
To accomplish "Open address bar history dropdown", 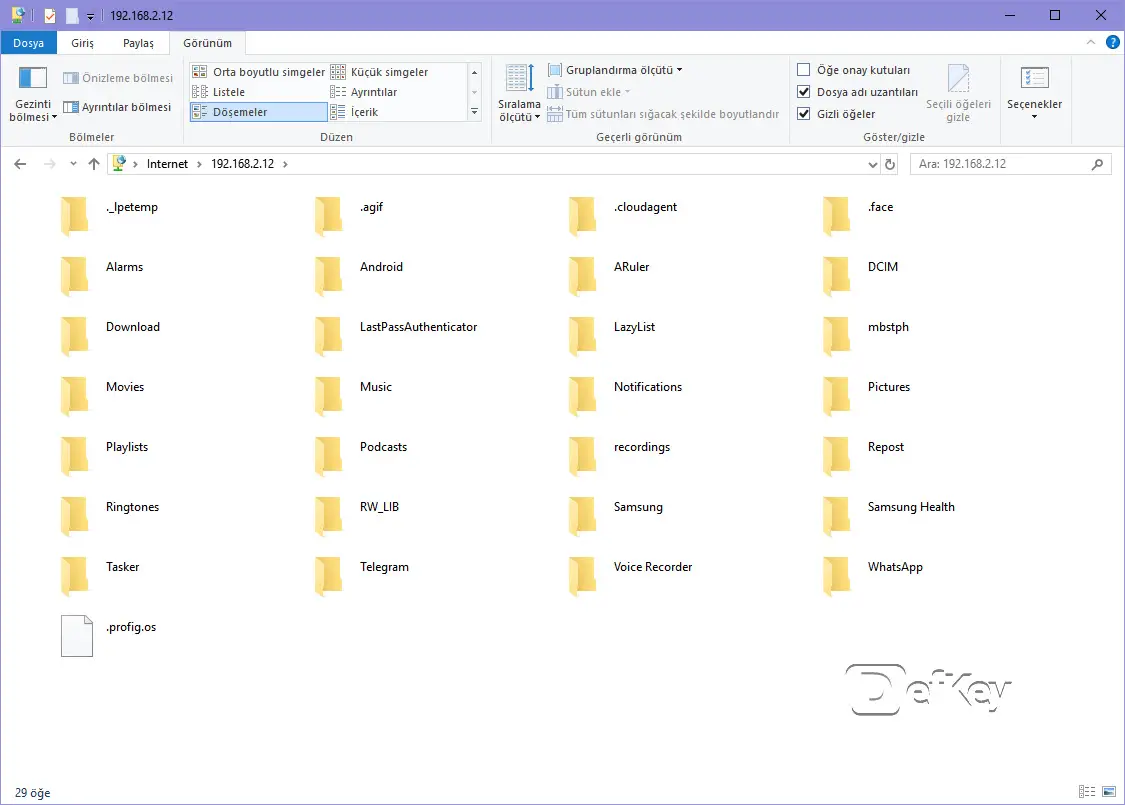I will click(872, 164).
